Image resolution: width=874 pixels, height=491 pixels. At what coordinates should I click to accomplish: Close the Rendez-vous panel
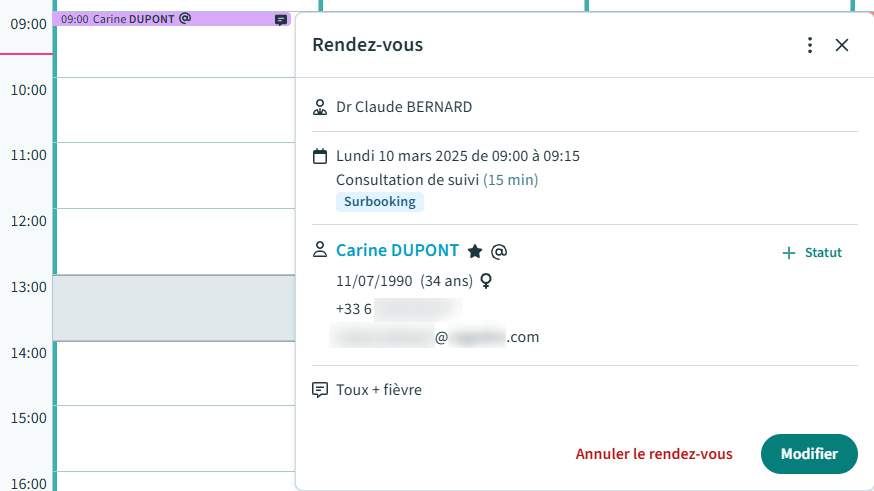[x=842, y=45]
